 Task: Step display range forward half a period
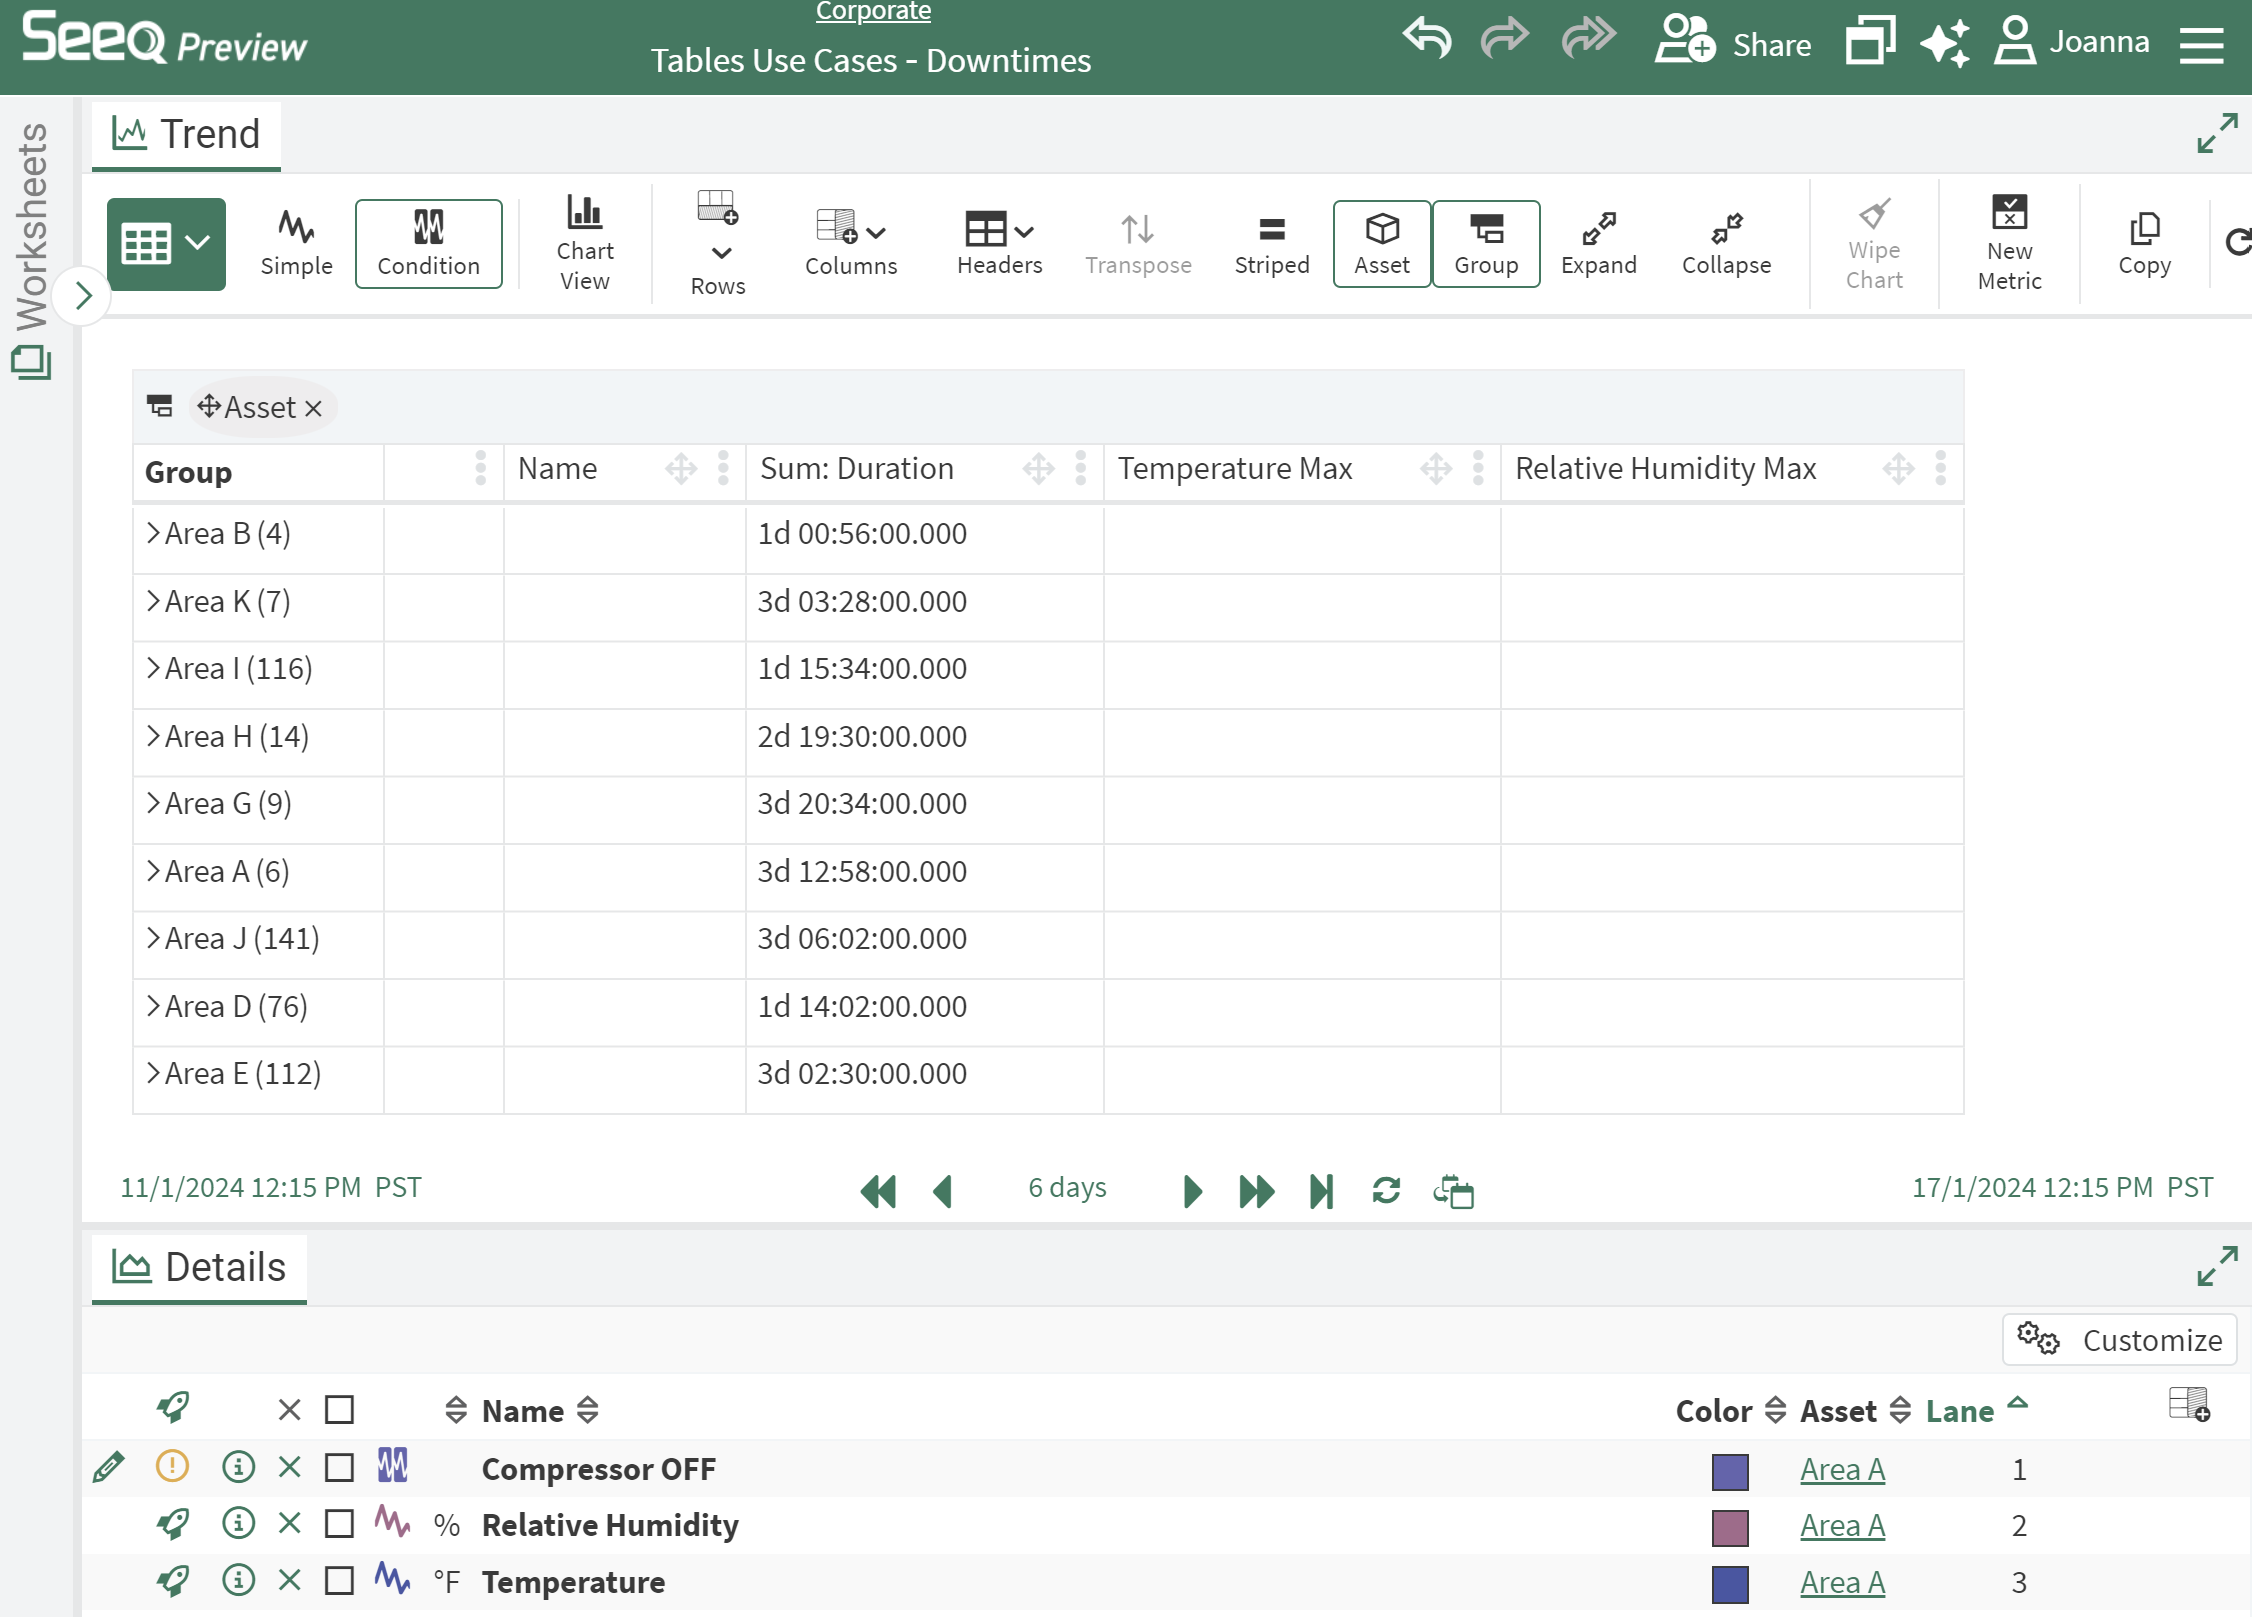point(1192,1190)
